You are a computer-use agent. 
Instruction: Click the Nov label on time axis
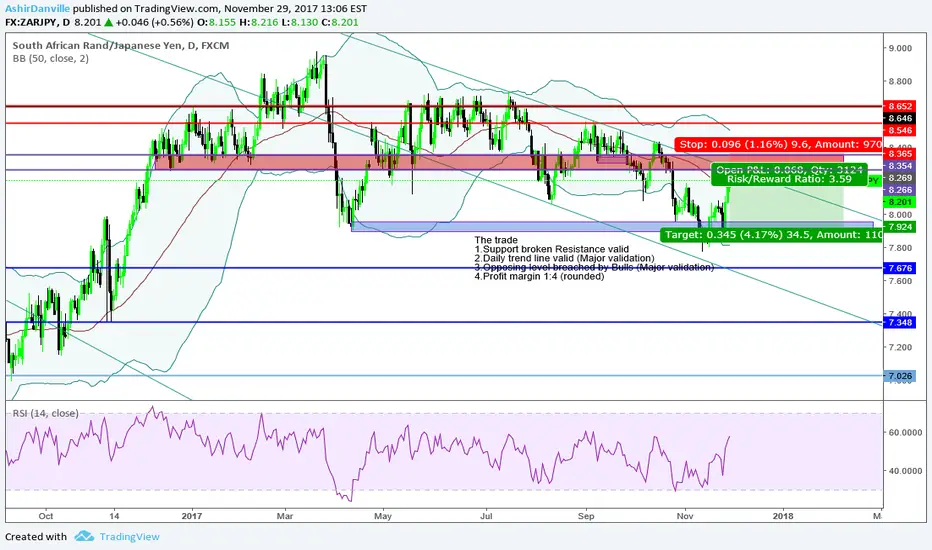coord(685,516)
